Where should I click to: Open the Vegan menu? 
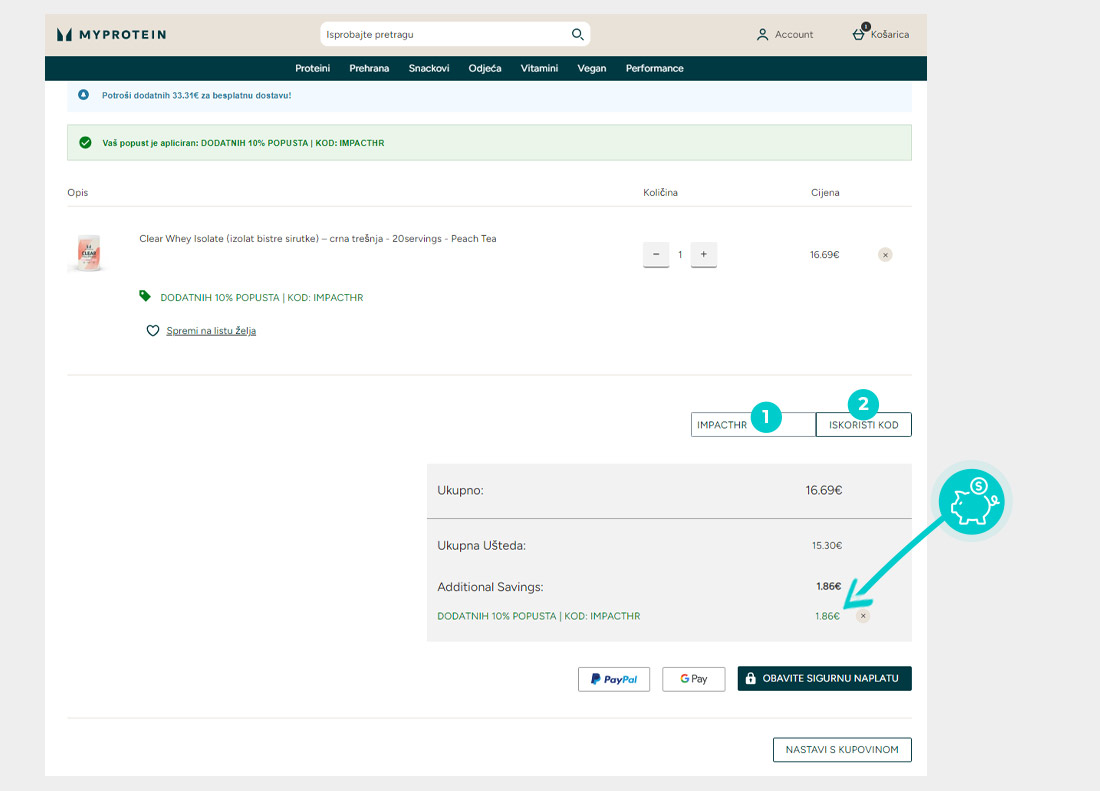591,68
